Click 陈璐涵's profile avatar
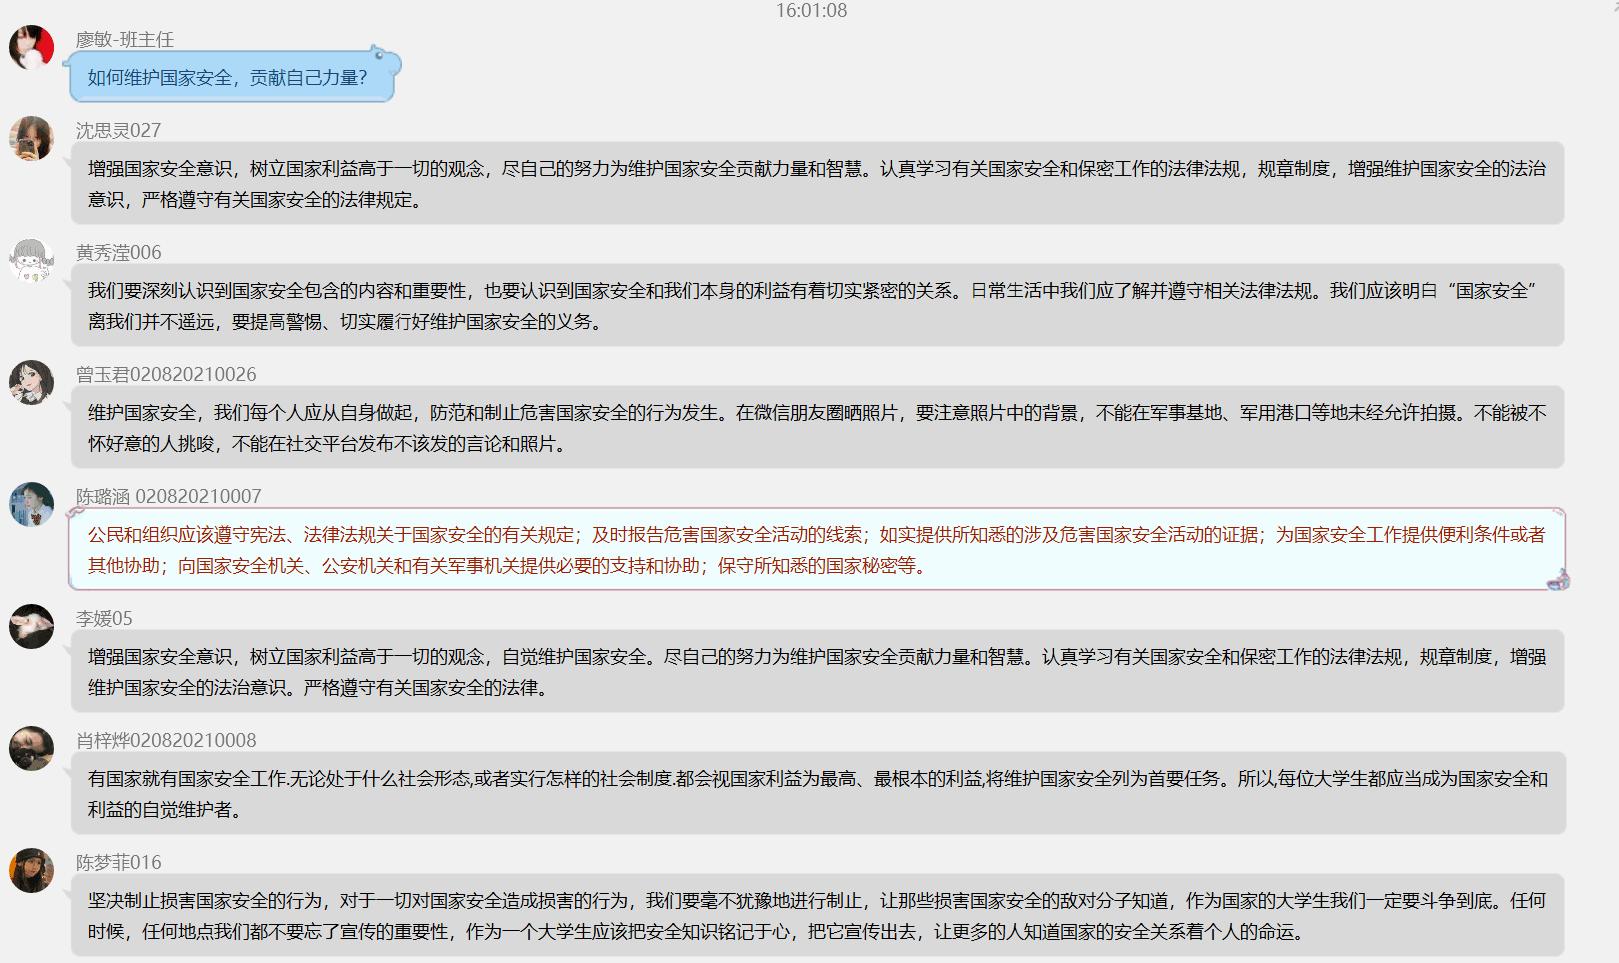1619x963 pixels. point(31,504)
